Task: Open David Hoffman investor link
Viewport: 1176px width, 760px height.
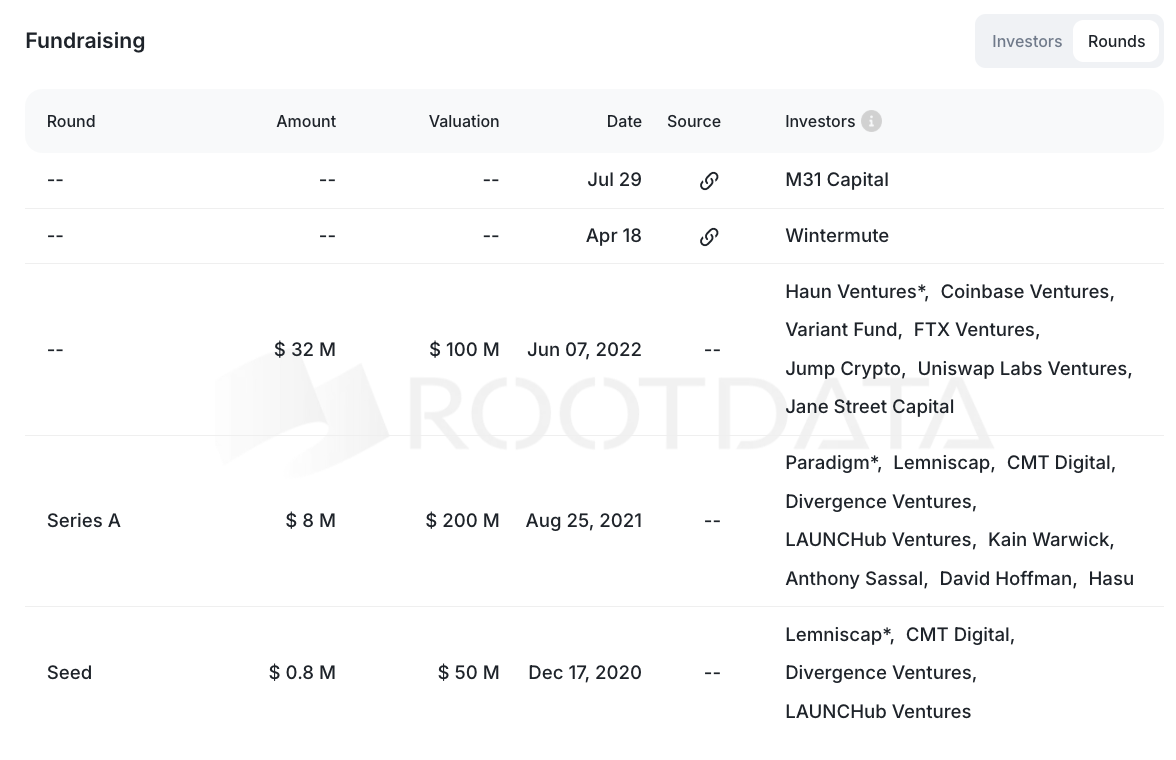Action: point(1006,578)
